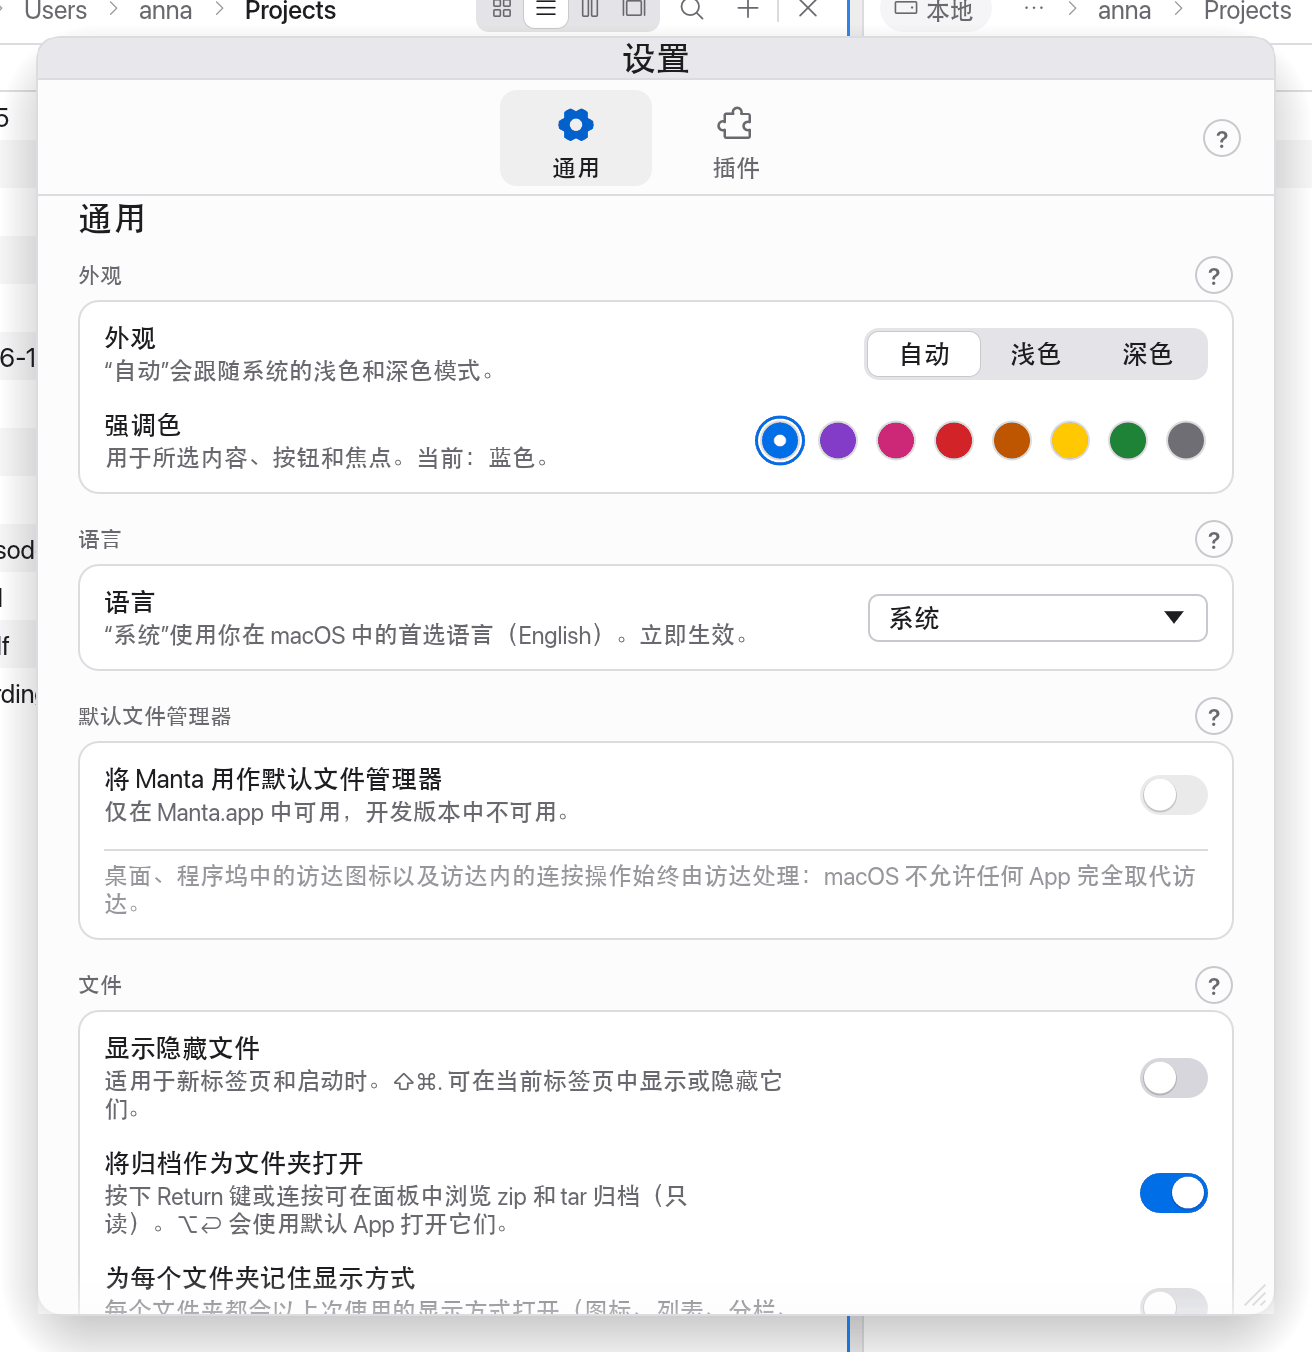Viewport: 1312px width, 1352px height.
Task: Switch to the 插件 (Plugins) tab
Action: (736, 139)
